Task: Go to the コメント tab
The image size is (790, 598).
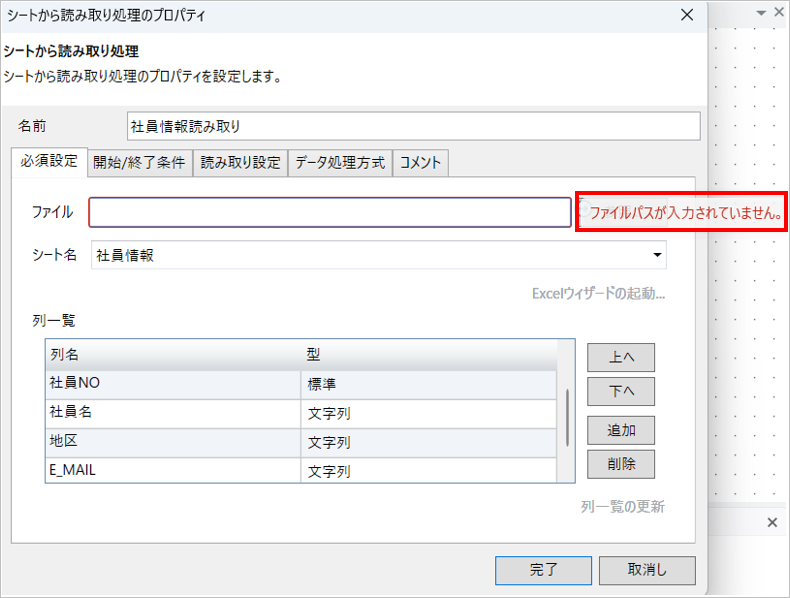Action: (x=420, y=162)
